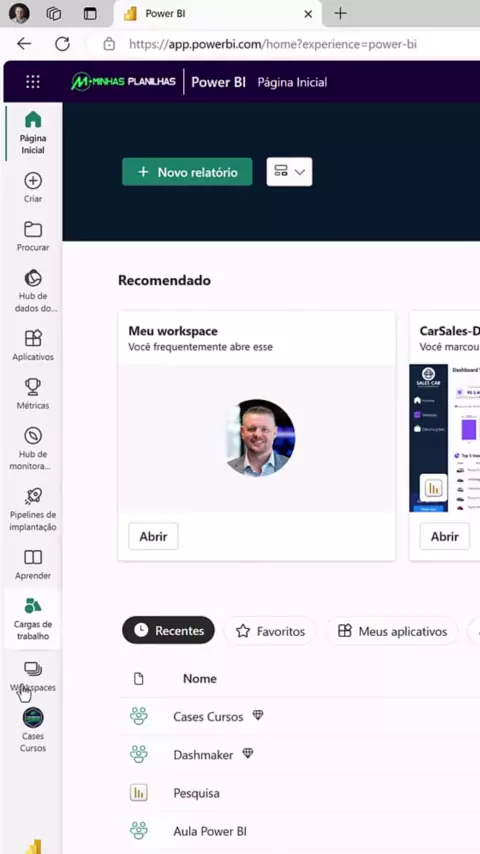Click the premium diamond icon beside Cases Cursos

[258, 715]
